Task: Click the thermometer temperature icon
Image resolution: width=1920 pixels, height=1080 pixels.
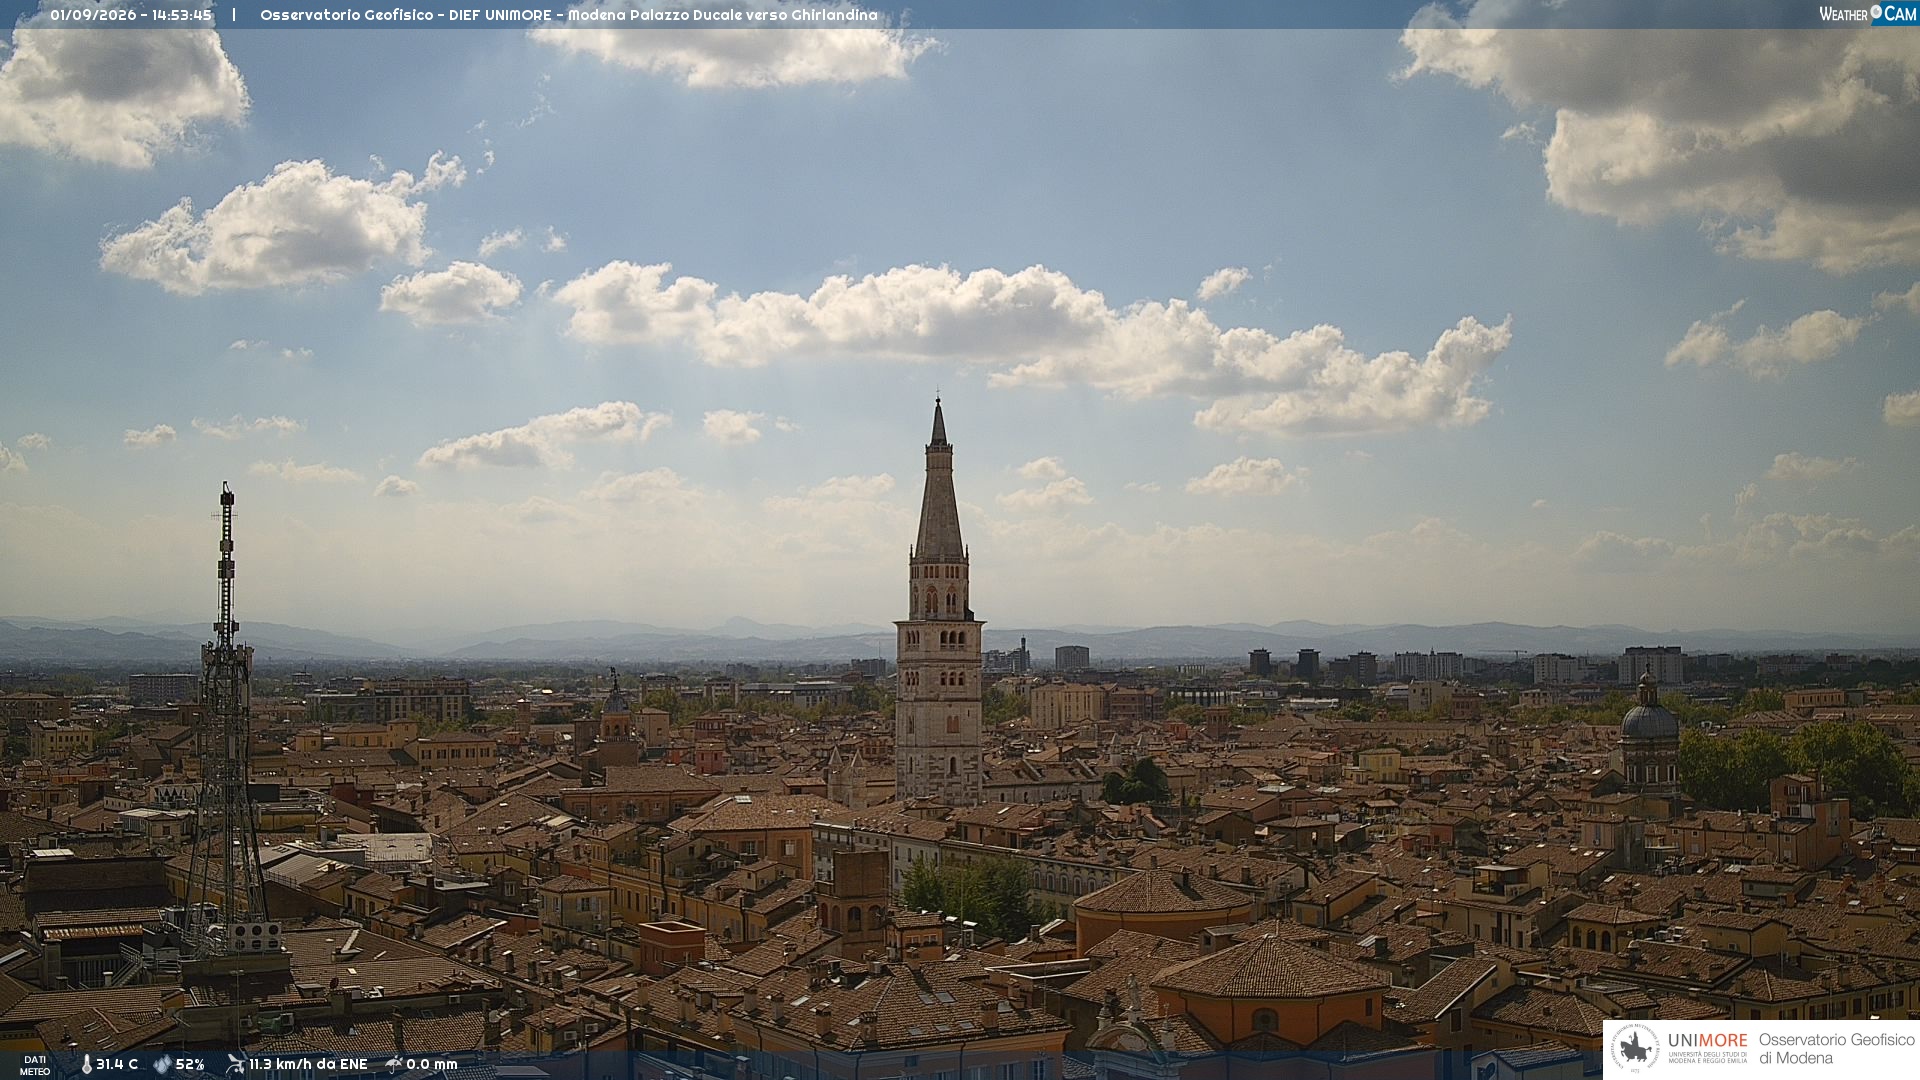Action: [x=86, y=1064]
